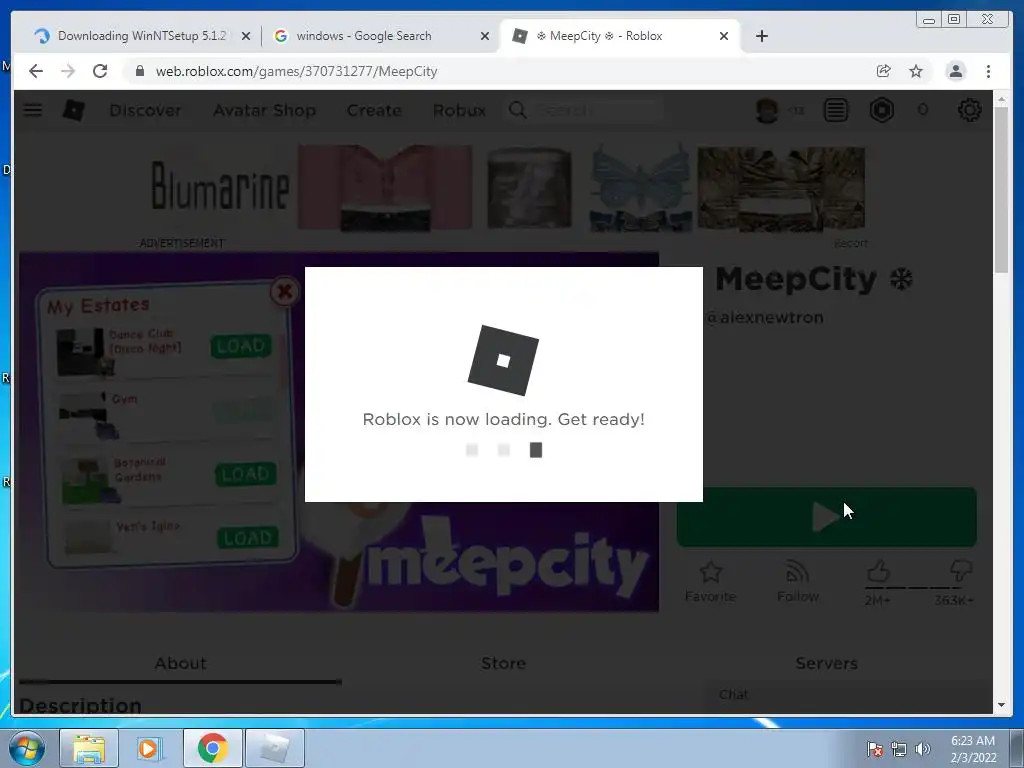Viewport: 1024px width, 768px height.
Task: Open the Roblox hamburger navigation menu
Action: [x=33, y=110]
